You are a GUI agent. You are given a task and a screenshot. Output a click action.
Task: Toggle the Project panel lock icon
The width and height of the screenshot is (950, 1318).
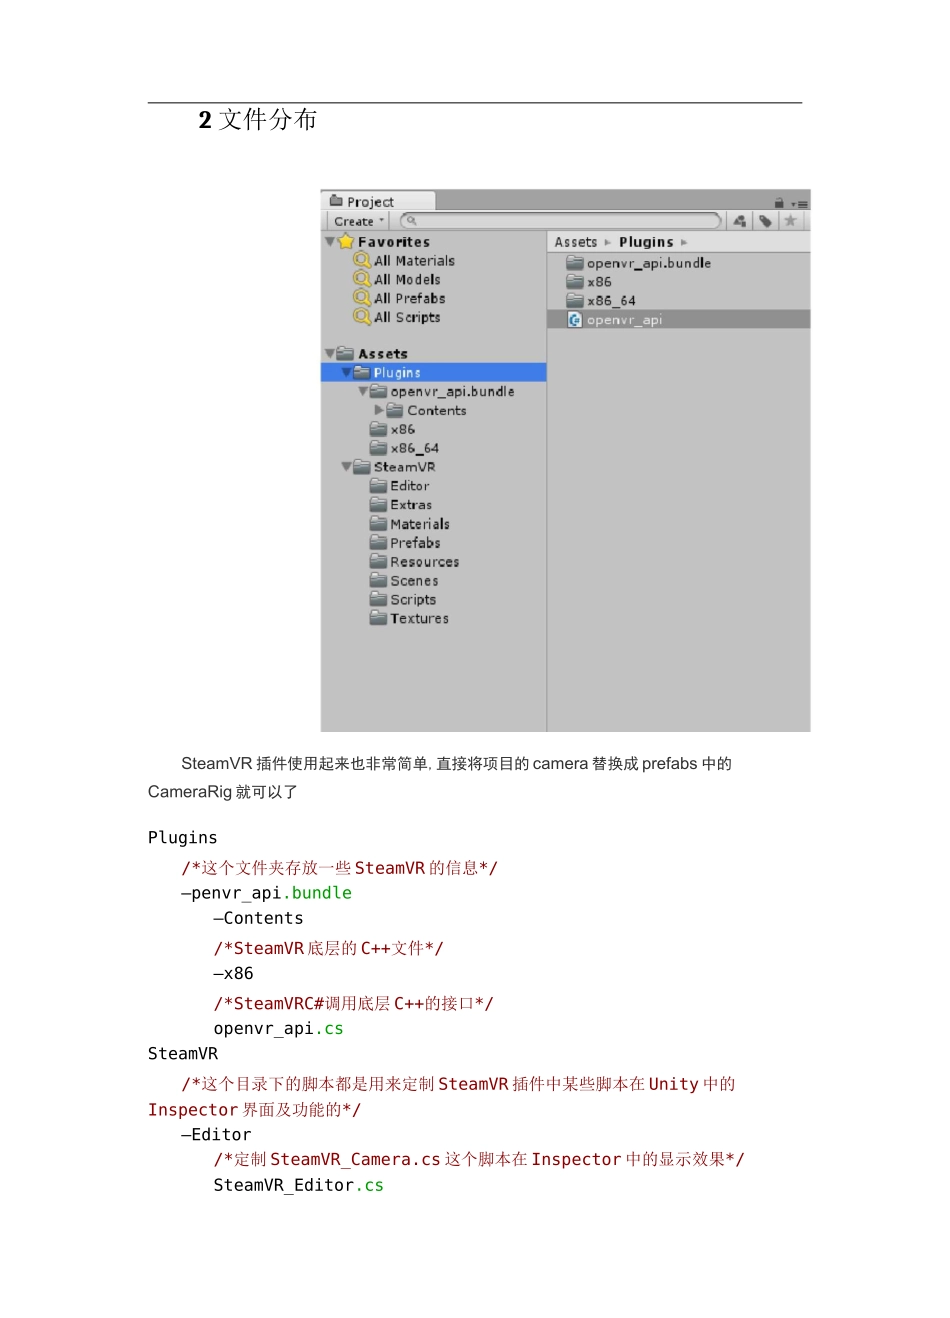pos(779,203)
